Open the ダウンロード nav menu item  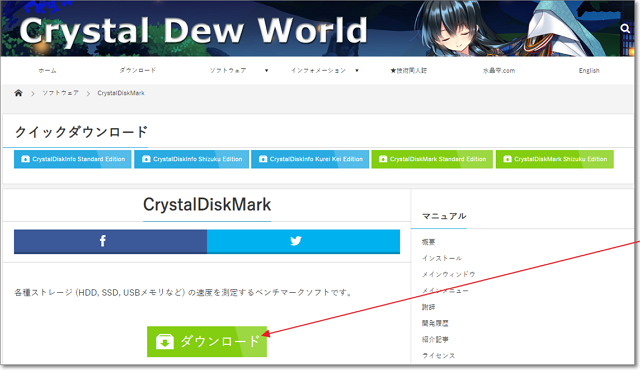pos(138,71)
